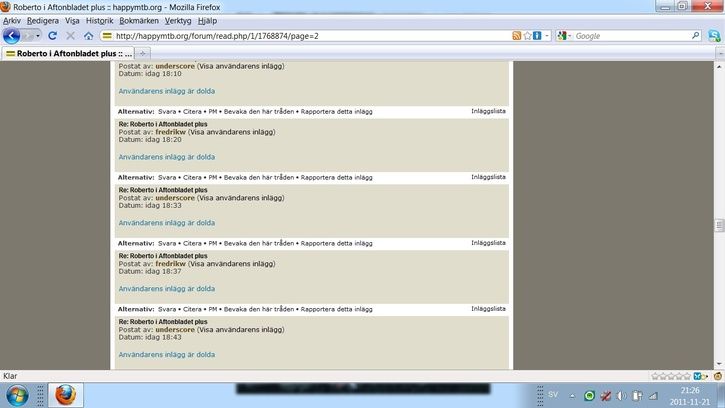
Task: Click Citera under the 18:20 post
Action: 192,177
